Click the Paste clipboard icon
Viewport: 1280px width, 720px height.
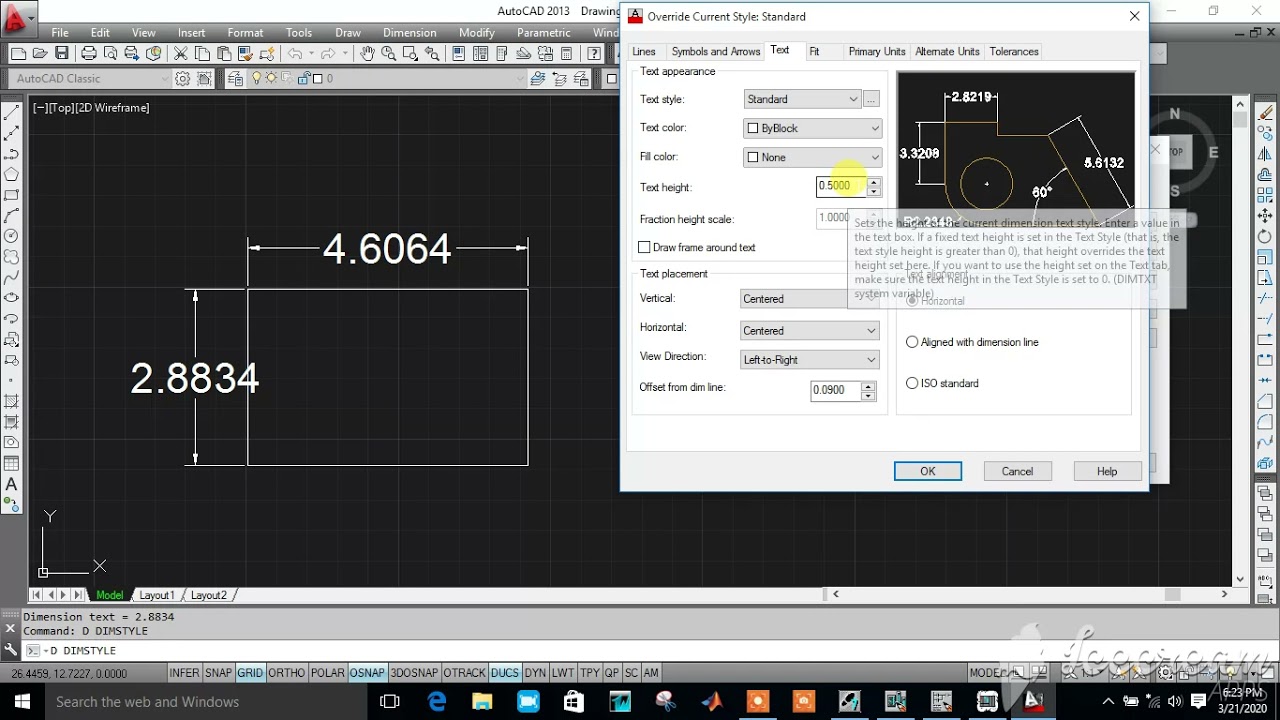coord(224,53)
